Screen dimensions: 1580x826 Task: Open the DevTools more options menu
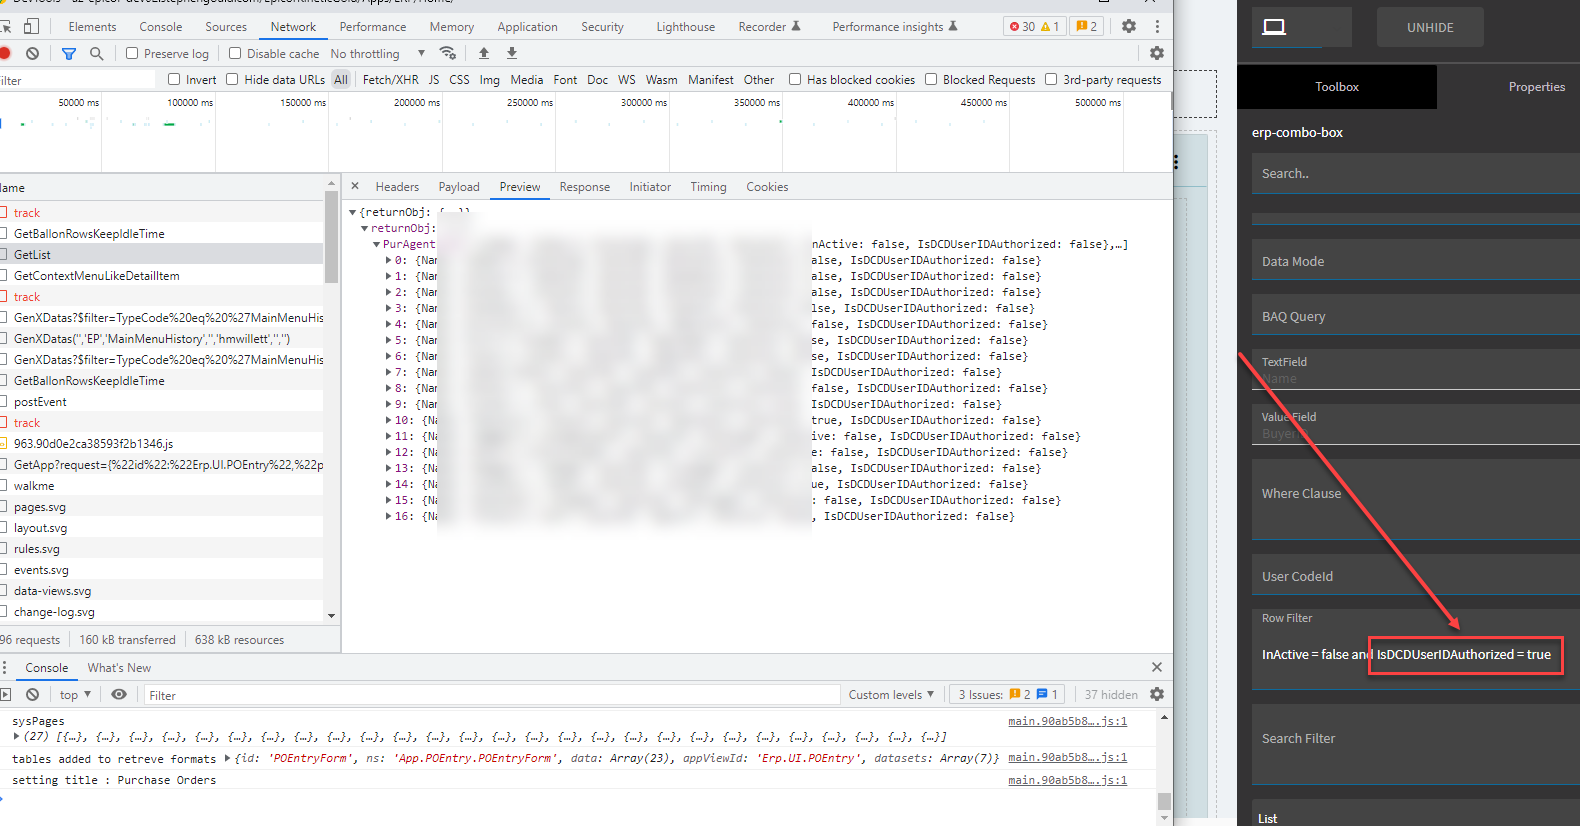1157,27
